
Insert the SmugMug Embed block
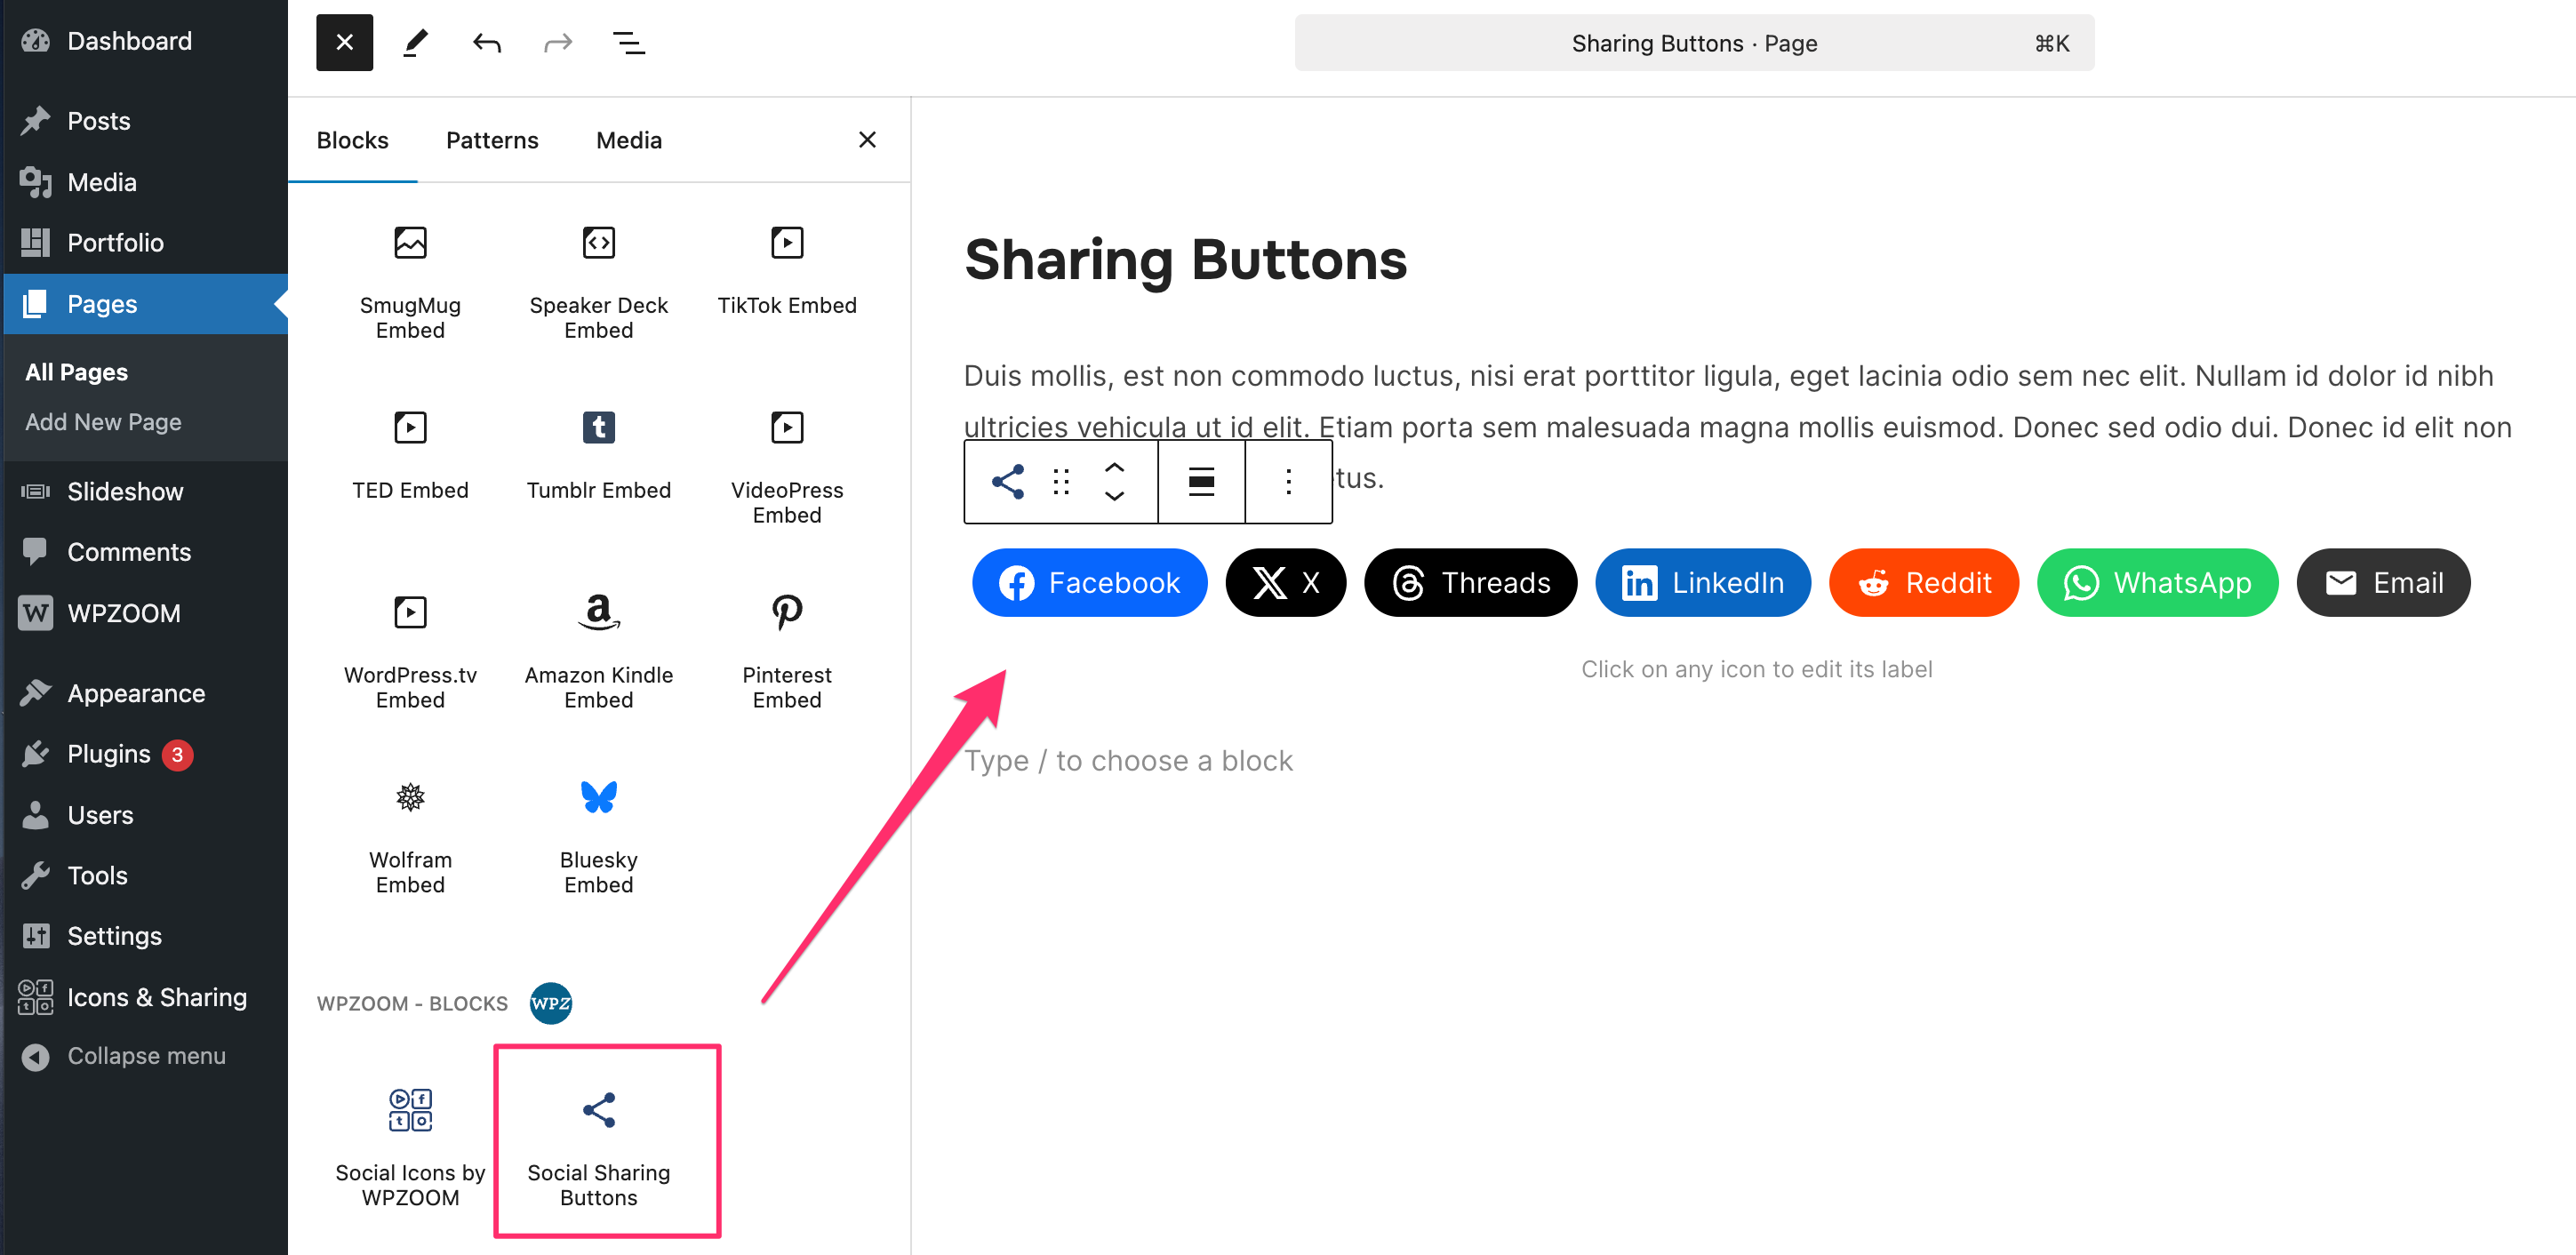pyautogui.click(x=410, y=283)
